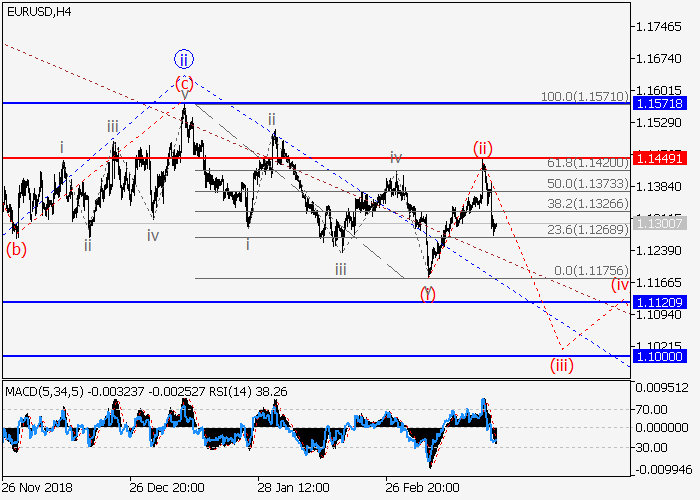Screen dimensions: 700x500
Task: Select the 26 Dec 20:00 time axis label
Action: 167,487
